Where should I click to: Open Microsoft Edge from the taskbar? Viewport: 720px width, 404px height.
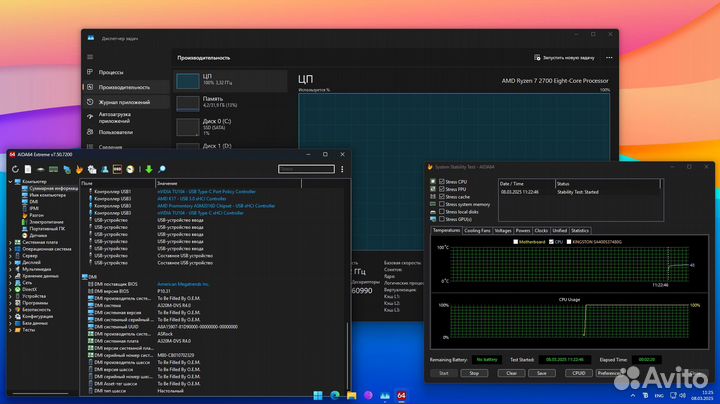(335, 395)
